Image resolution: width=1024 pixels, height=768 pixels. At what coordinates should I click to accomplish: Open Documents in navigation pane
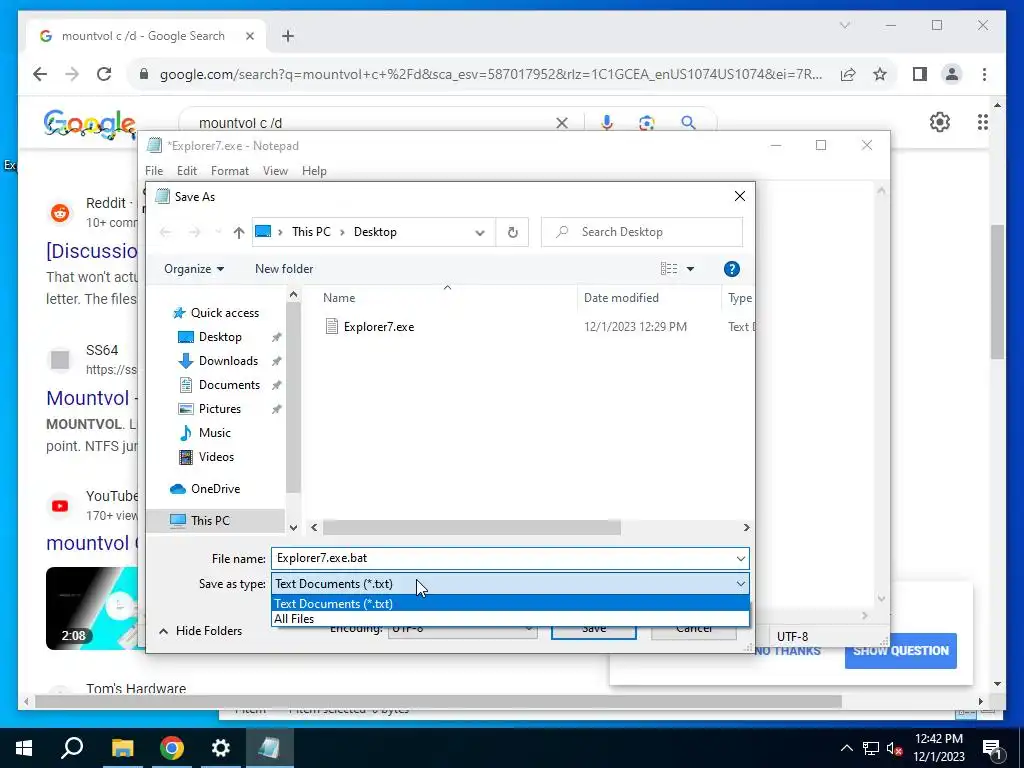coord(229,385)
